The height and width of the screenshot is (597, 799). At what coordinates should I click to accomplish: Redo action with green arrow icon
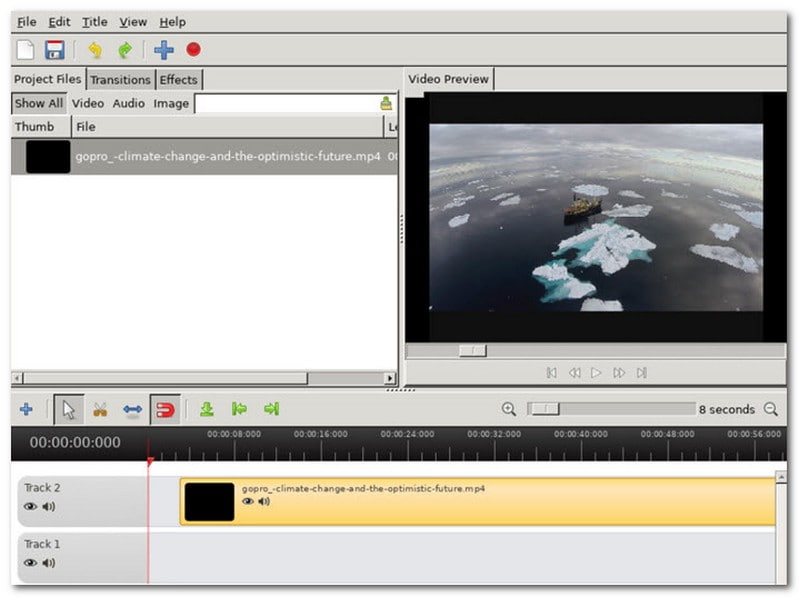click(125, 50)
